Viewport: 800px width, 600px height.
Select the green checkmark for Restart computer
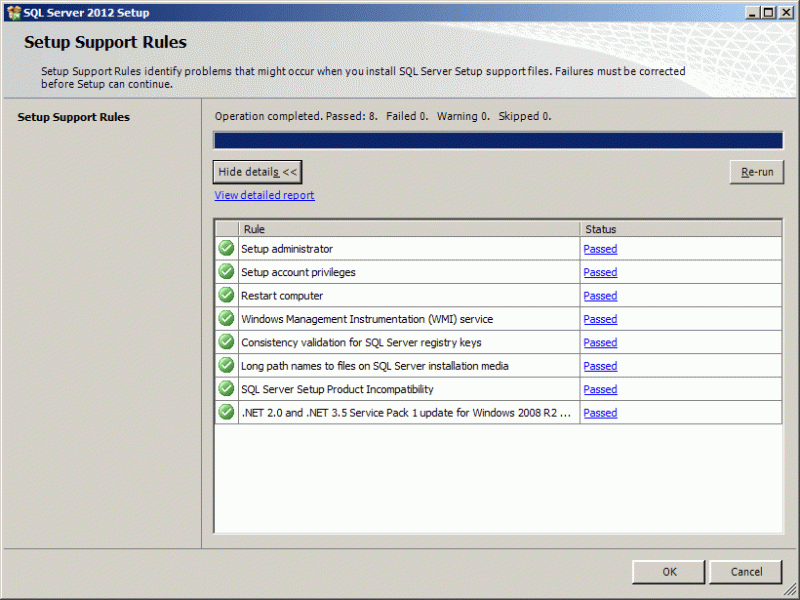click(x=225, y=295)
